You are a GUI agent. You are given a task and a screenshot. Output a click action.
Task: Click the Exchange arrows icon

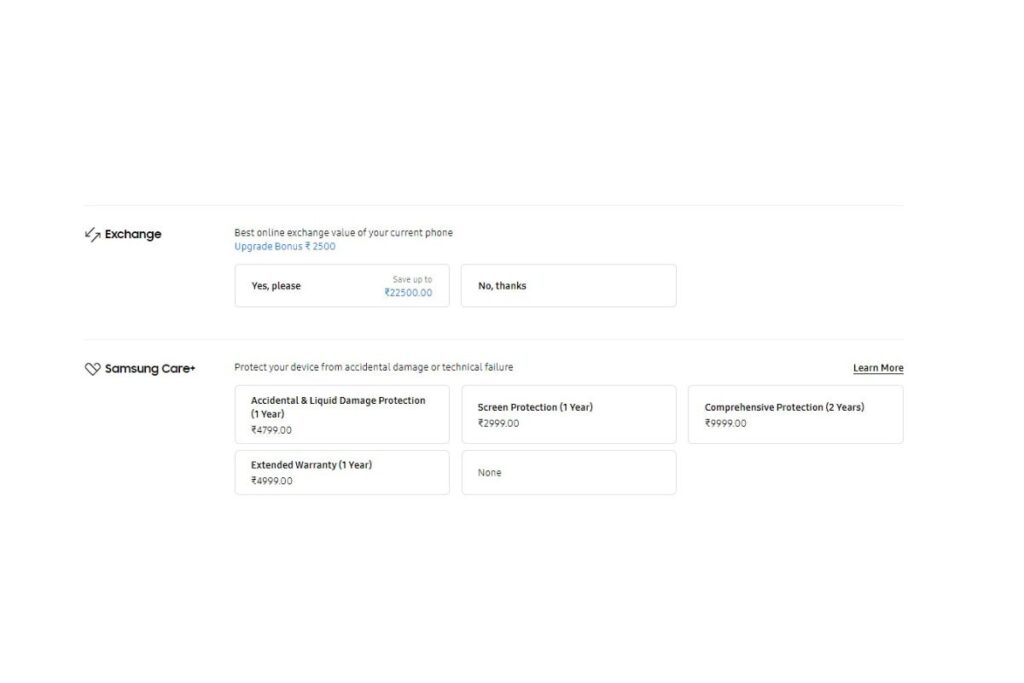[93, 234]
